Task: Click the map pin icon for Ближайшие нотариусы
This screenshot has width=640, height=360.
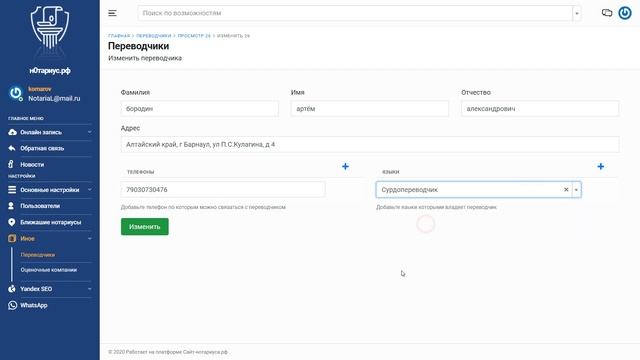Action: [x=11, y=222]
